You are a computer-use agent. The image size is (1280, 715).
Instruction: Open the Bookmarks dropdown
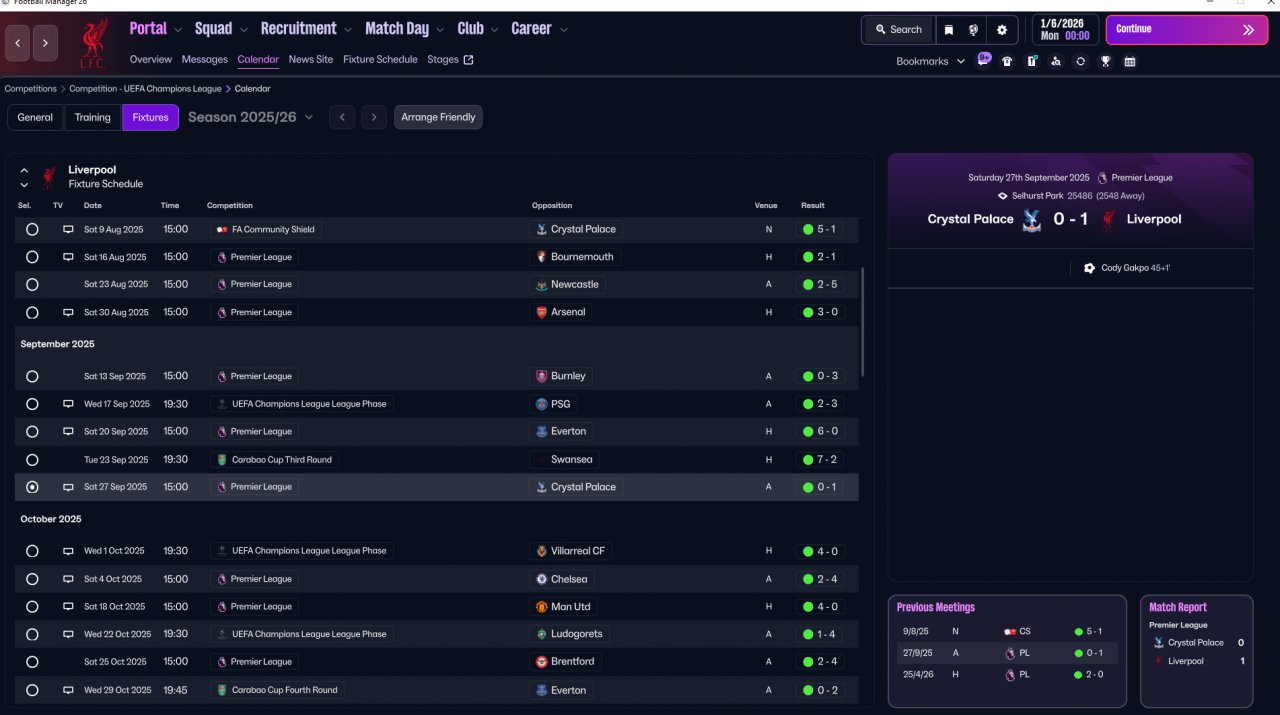pos(930,61)
